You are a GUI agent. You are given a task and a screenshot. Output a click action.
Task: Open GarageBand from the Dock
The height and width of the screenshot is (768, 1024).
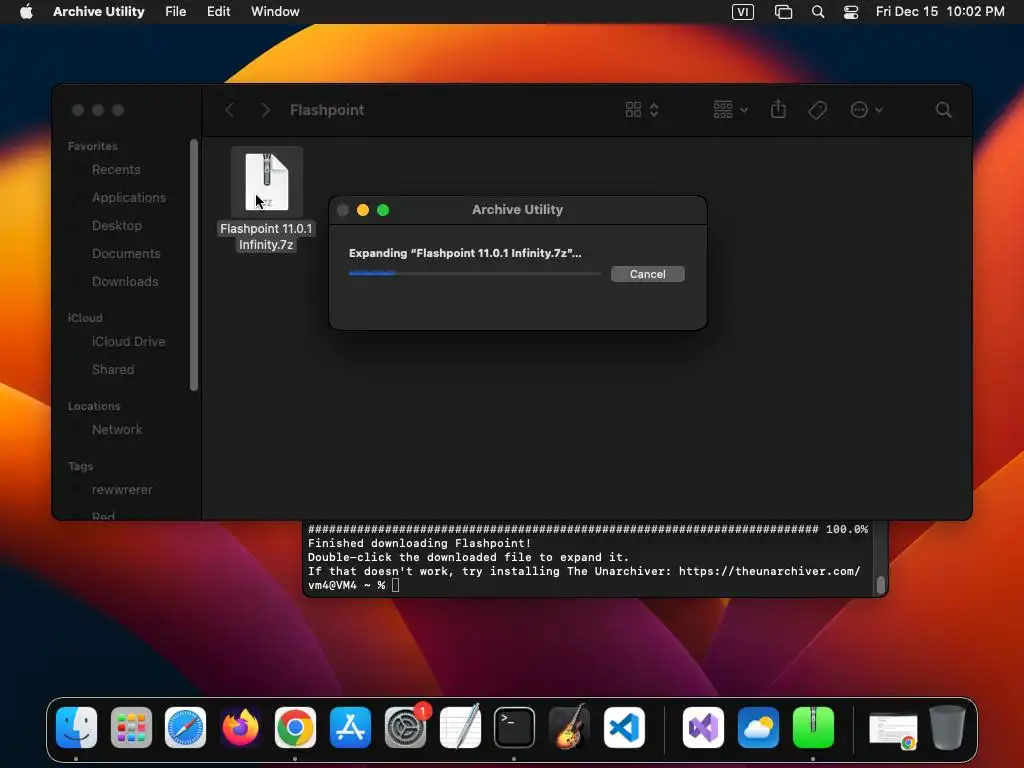click(x=569, y=726)
